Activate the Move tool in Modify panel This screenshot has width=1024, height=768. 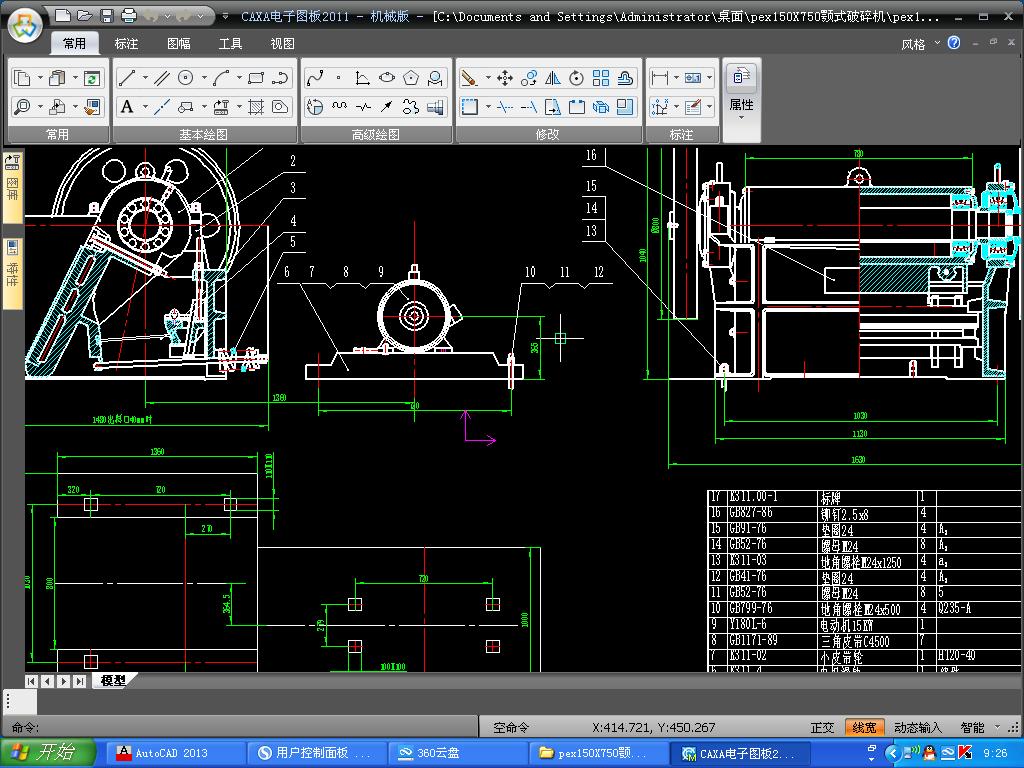click(505, 78)
